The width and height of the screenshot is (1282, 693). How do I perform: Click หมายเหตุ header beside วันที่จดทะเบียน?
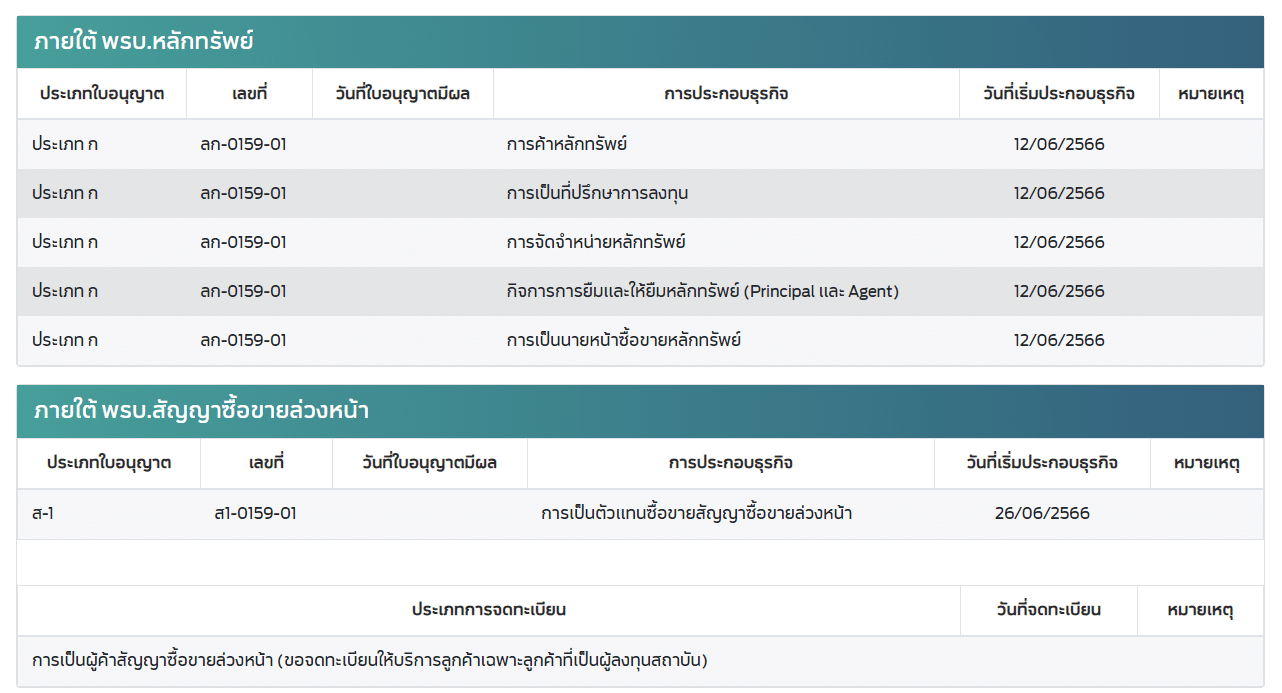[1200, 610]
